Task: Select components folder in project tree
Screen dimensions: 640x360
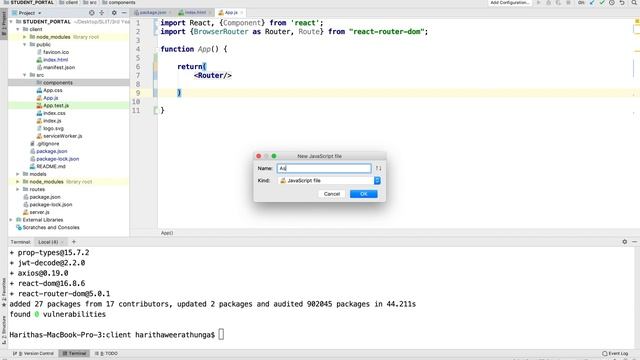Action: pos(58,83)
